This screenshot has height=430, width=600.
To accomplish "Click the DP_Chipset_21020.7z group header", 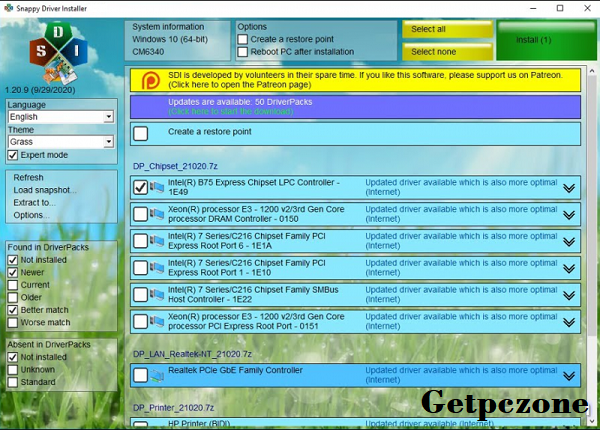I will (175, 166).
